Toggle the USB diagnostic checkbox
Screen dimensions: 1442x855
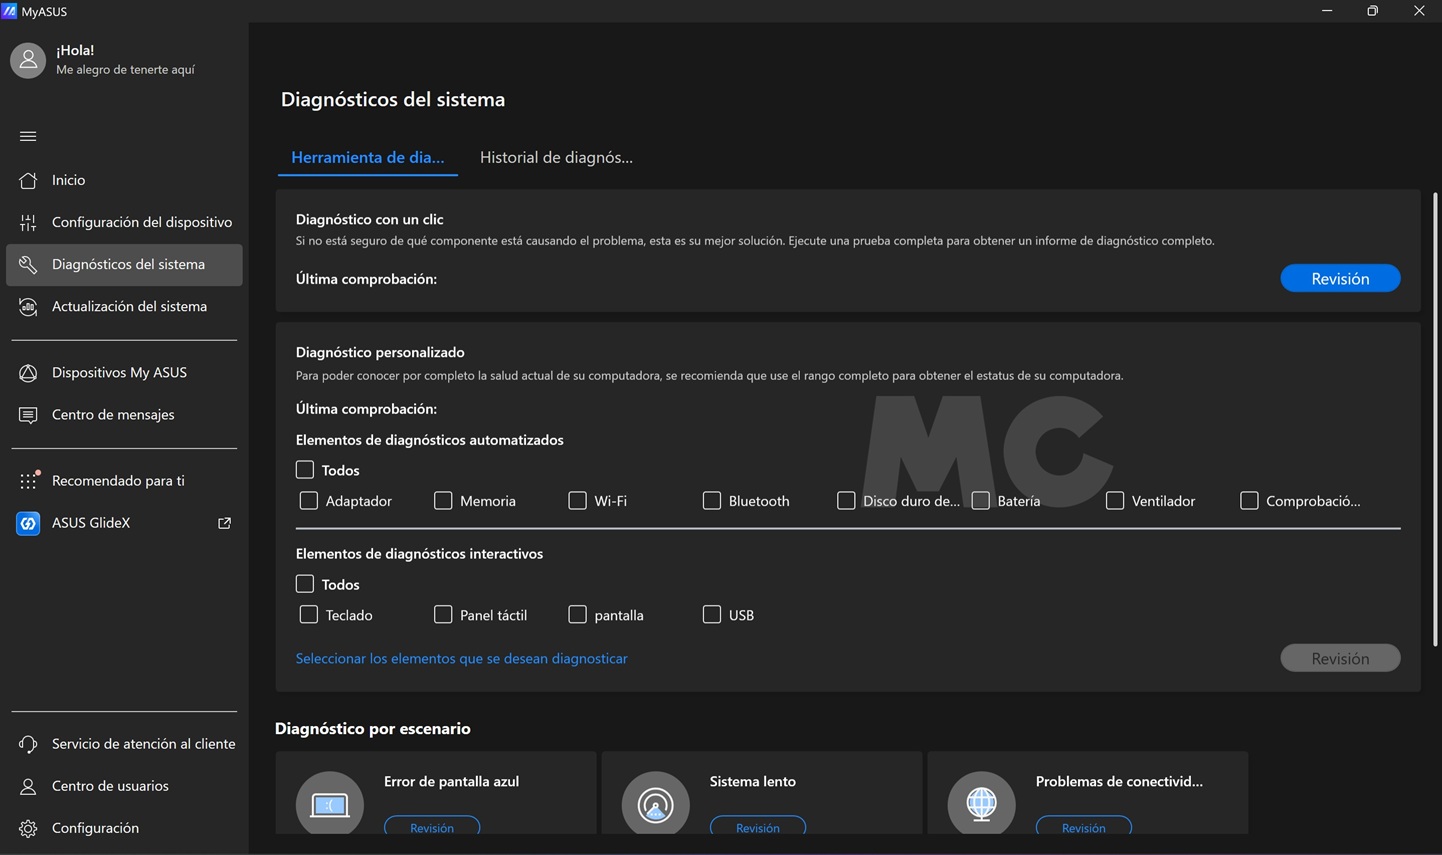pyautogui.click(x=712, y=615)
